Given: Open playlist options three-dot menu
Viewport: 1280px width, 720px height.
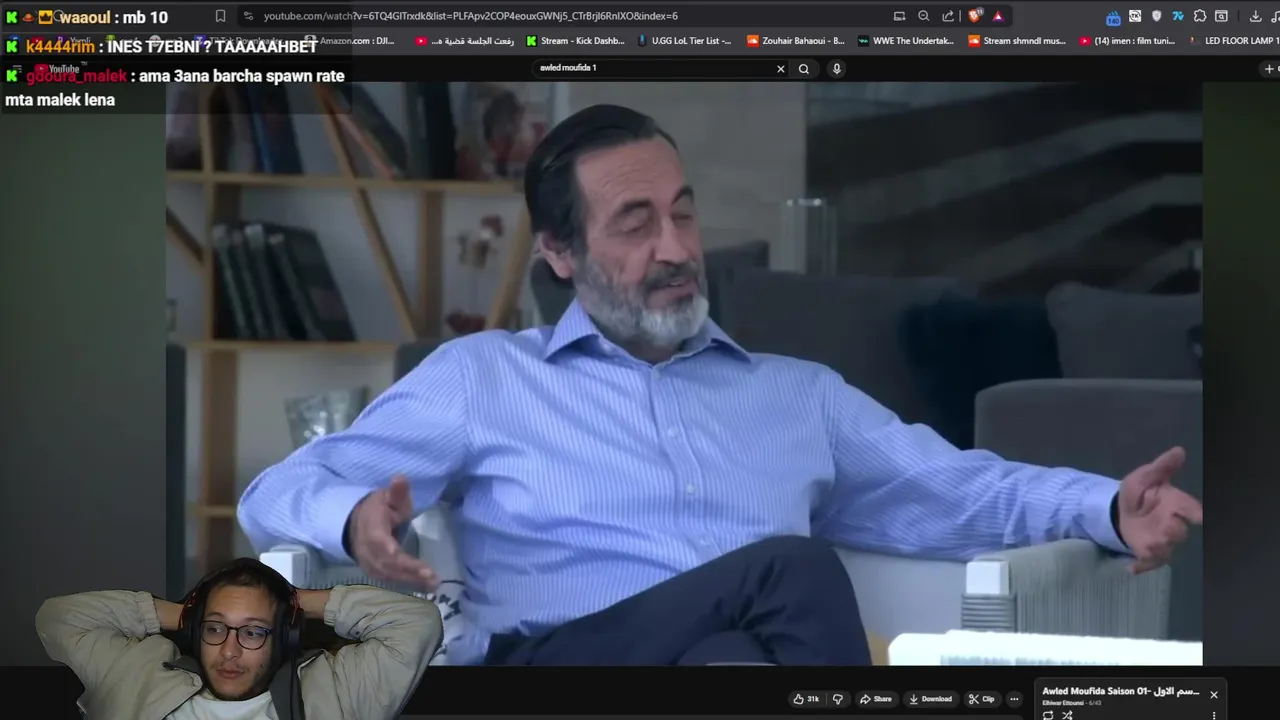Looking at the screenshot, I should [1214, 715].
